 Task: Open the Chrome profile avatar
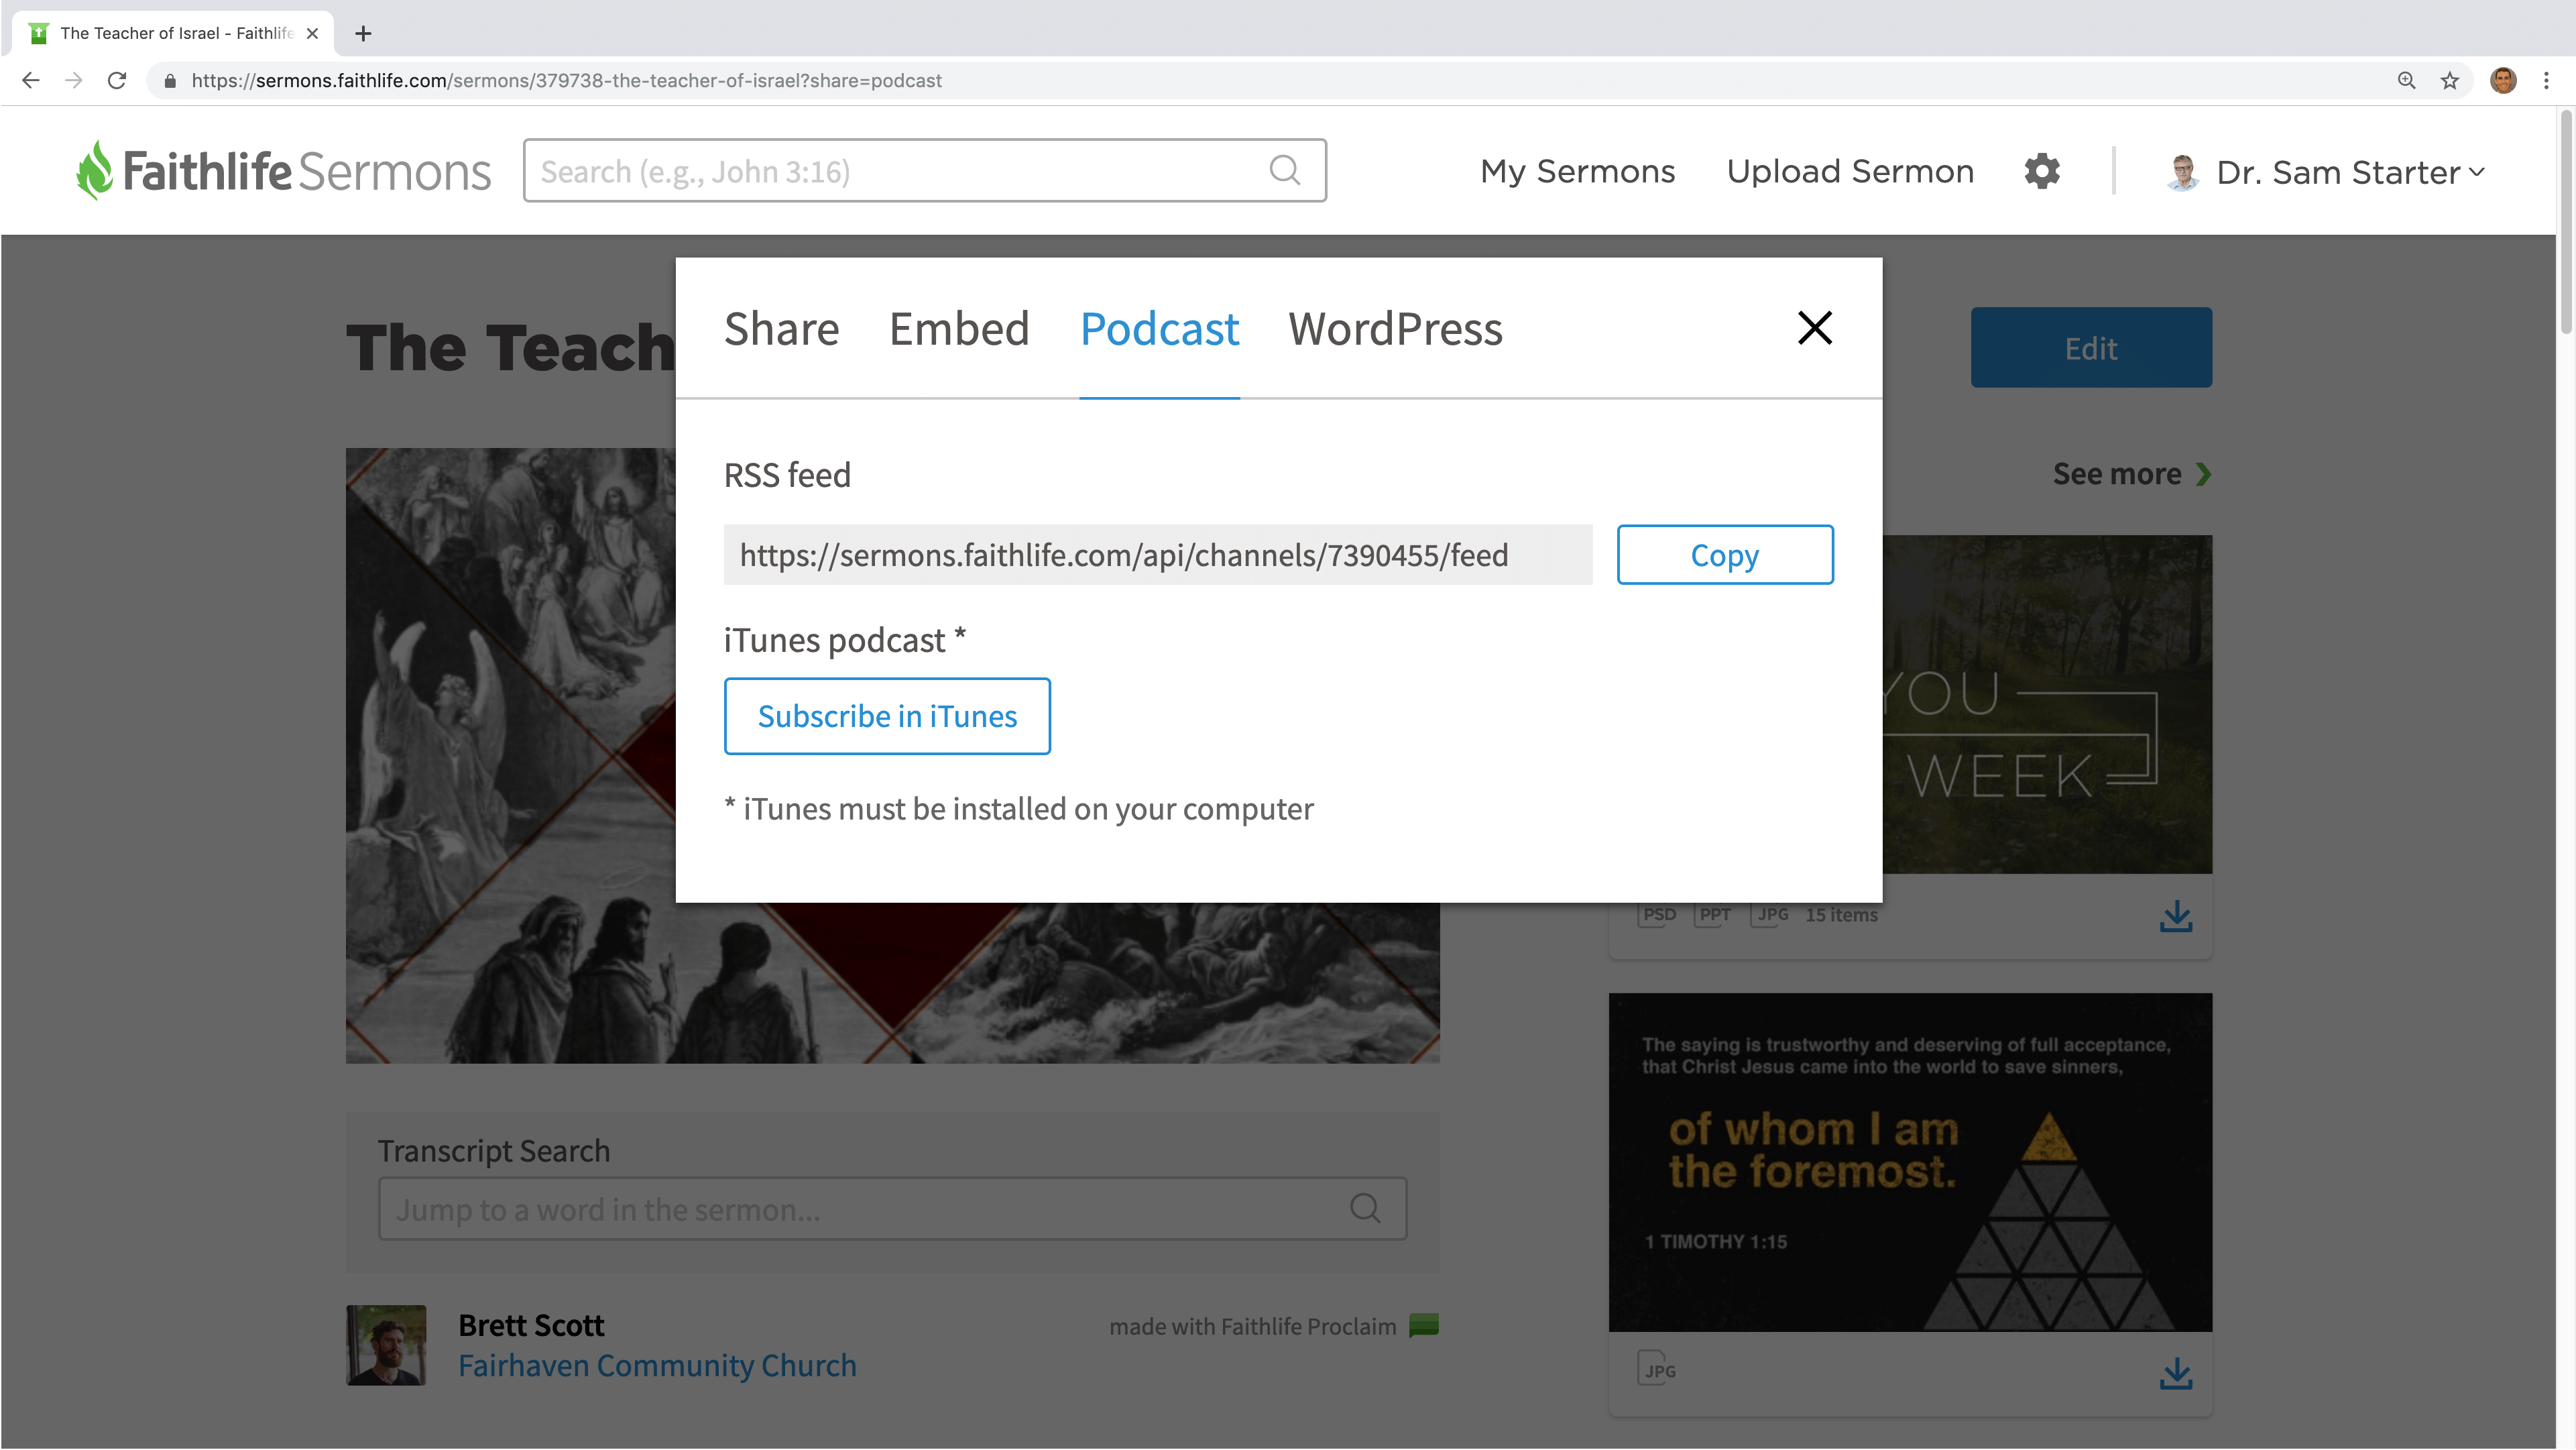2503,80
